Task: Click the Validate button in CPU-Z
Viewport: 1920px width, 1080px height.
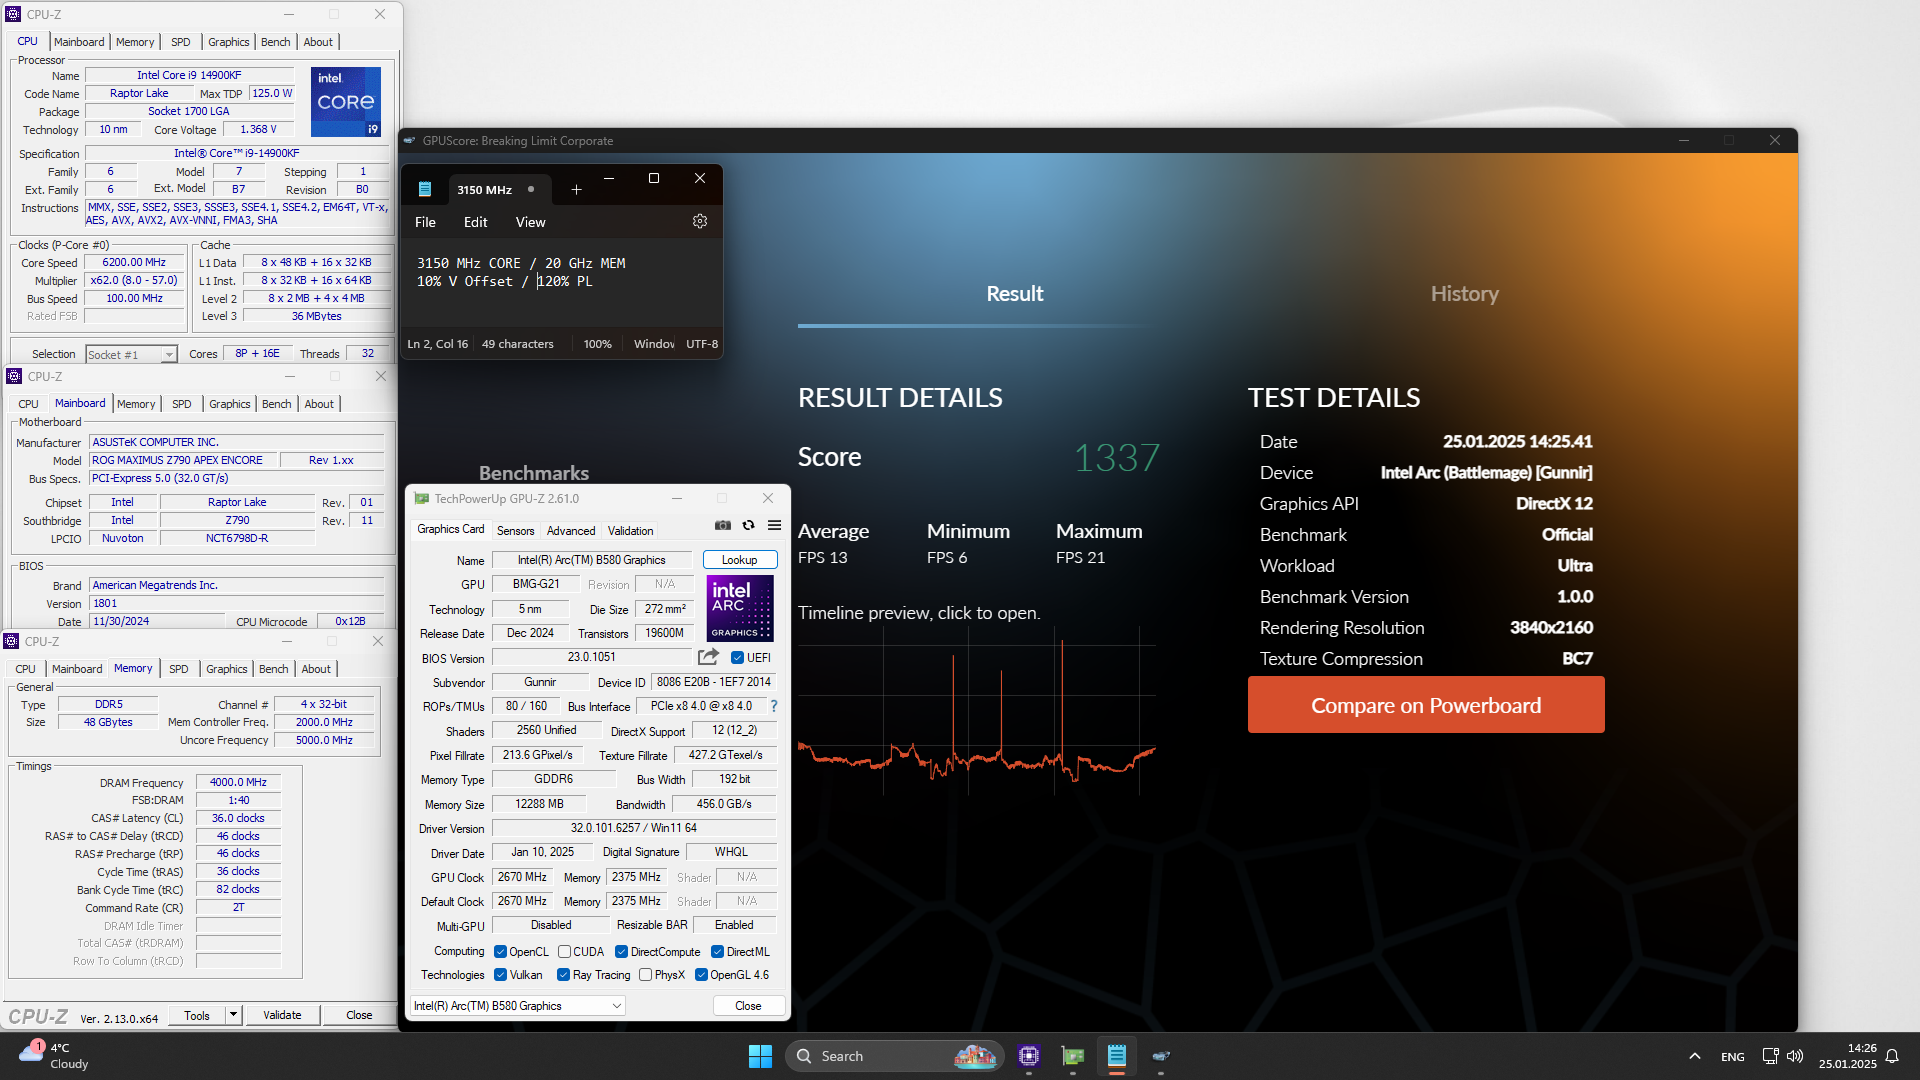Action: [282, 1014]
